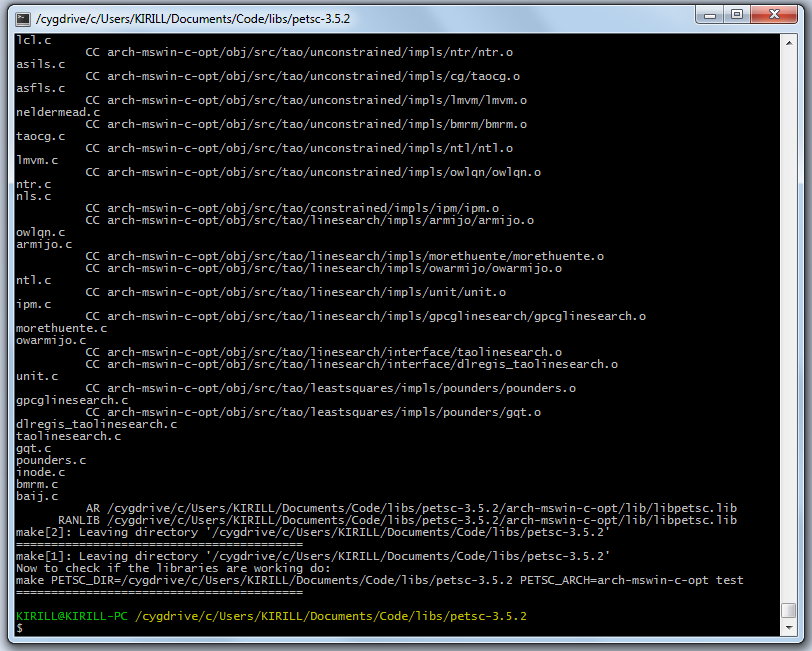The width and height of the screenshot is (812, 651).
Task: Click the scrollbar up arrow
Action: point(789,43)
